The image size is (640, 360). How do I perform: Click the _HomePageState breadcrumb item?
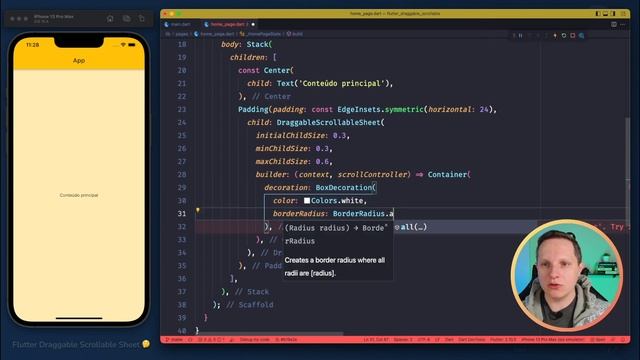point(260,34)
